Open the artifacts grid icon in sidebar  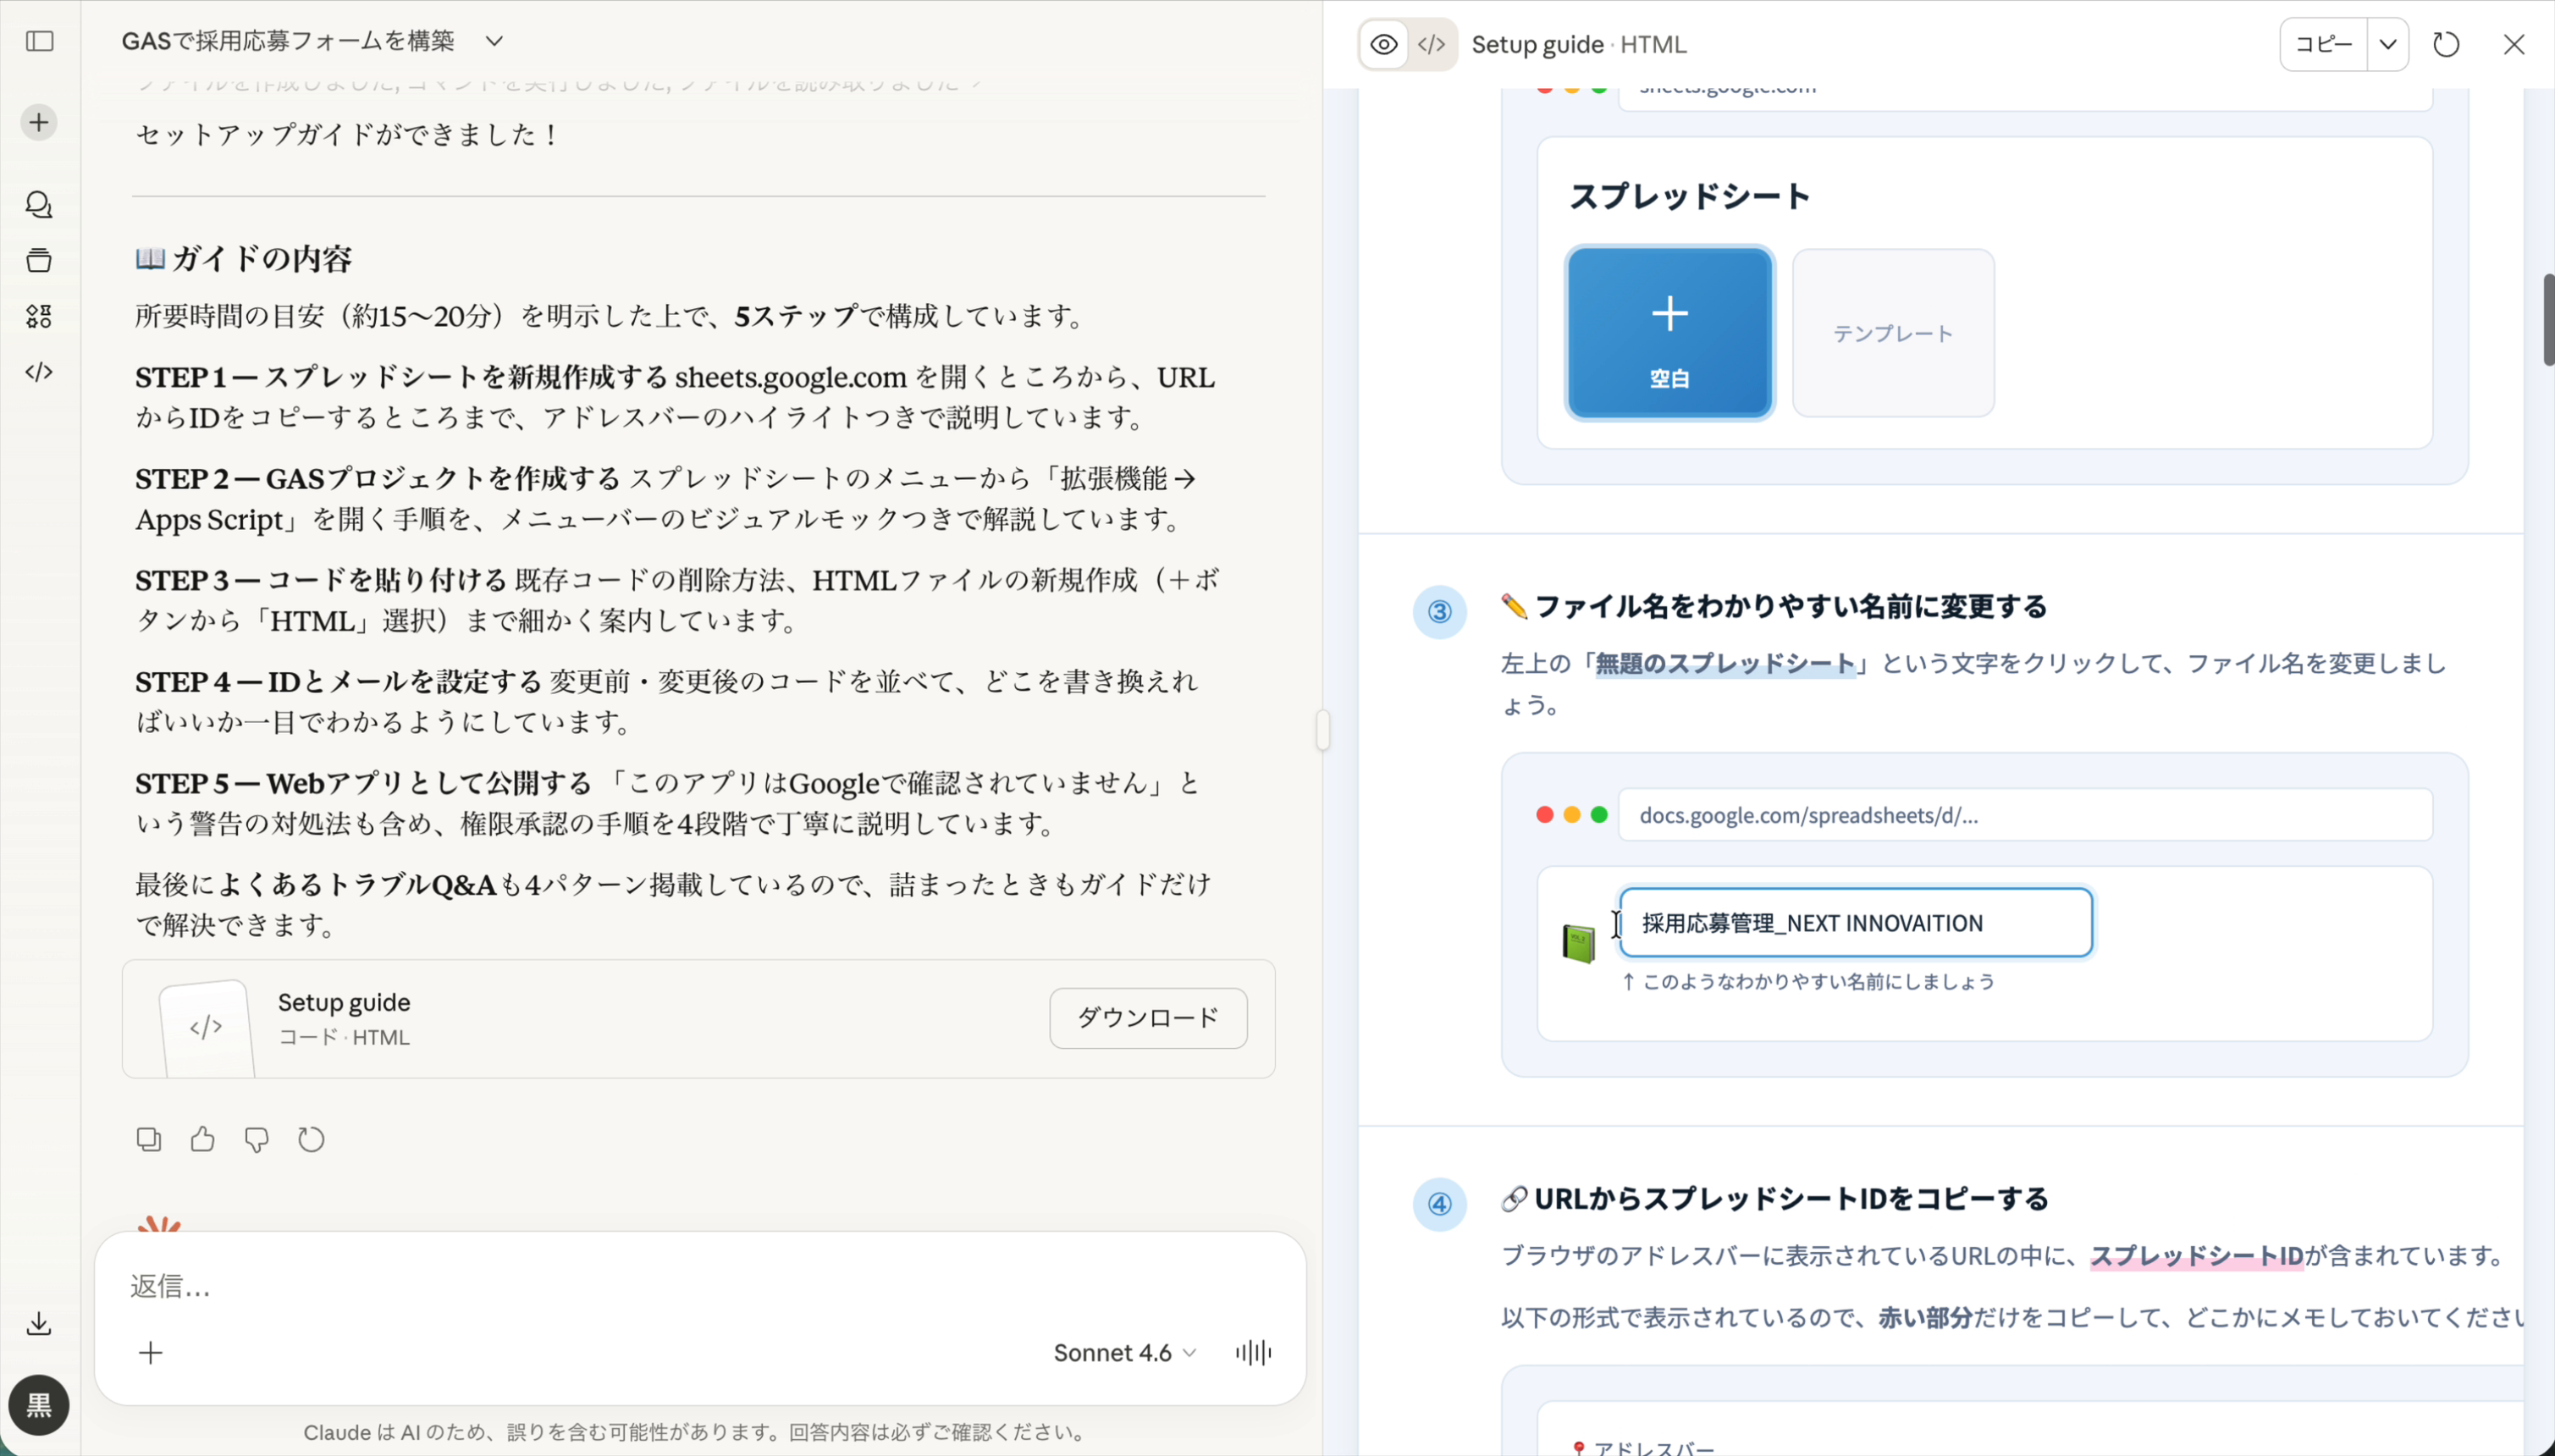click(x=39, y=316)
